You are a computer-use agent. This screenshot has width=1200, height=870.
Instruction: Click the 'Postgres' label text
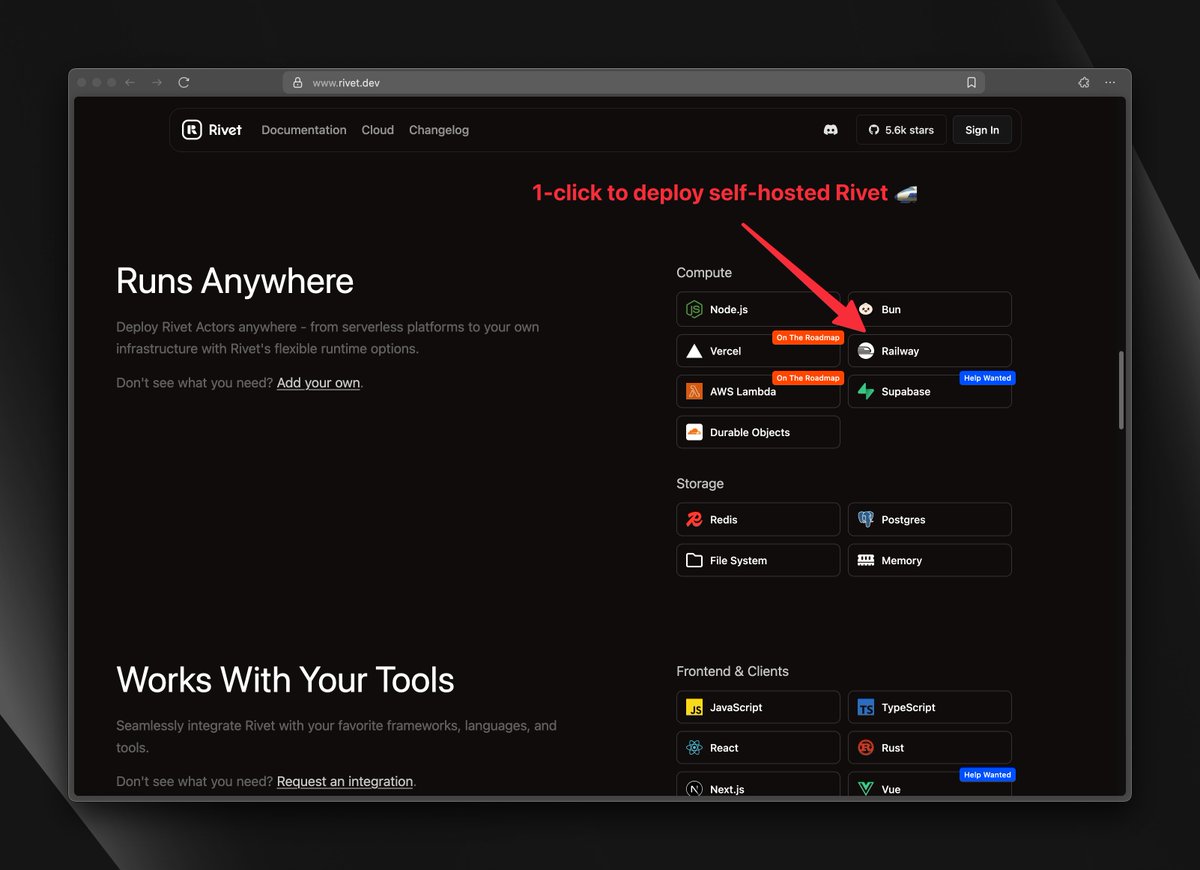point(903,520)
